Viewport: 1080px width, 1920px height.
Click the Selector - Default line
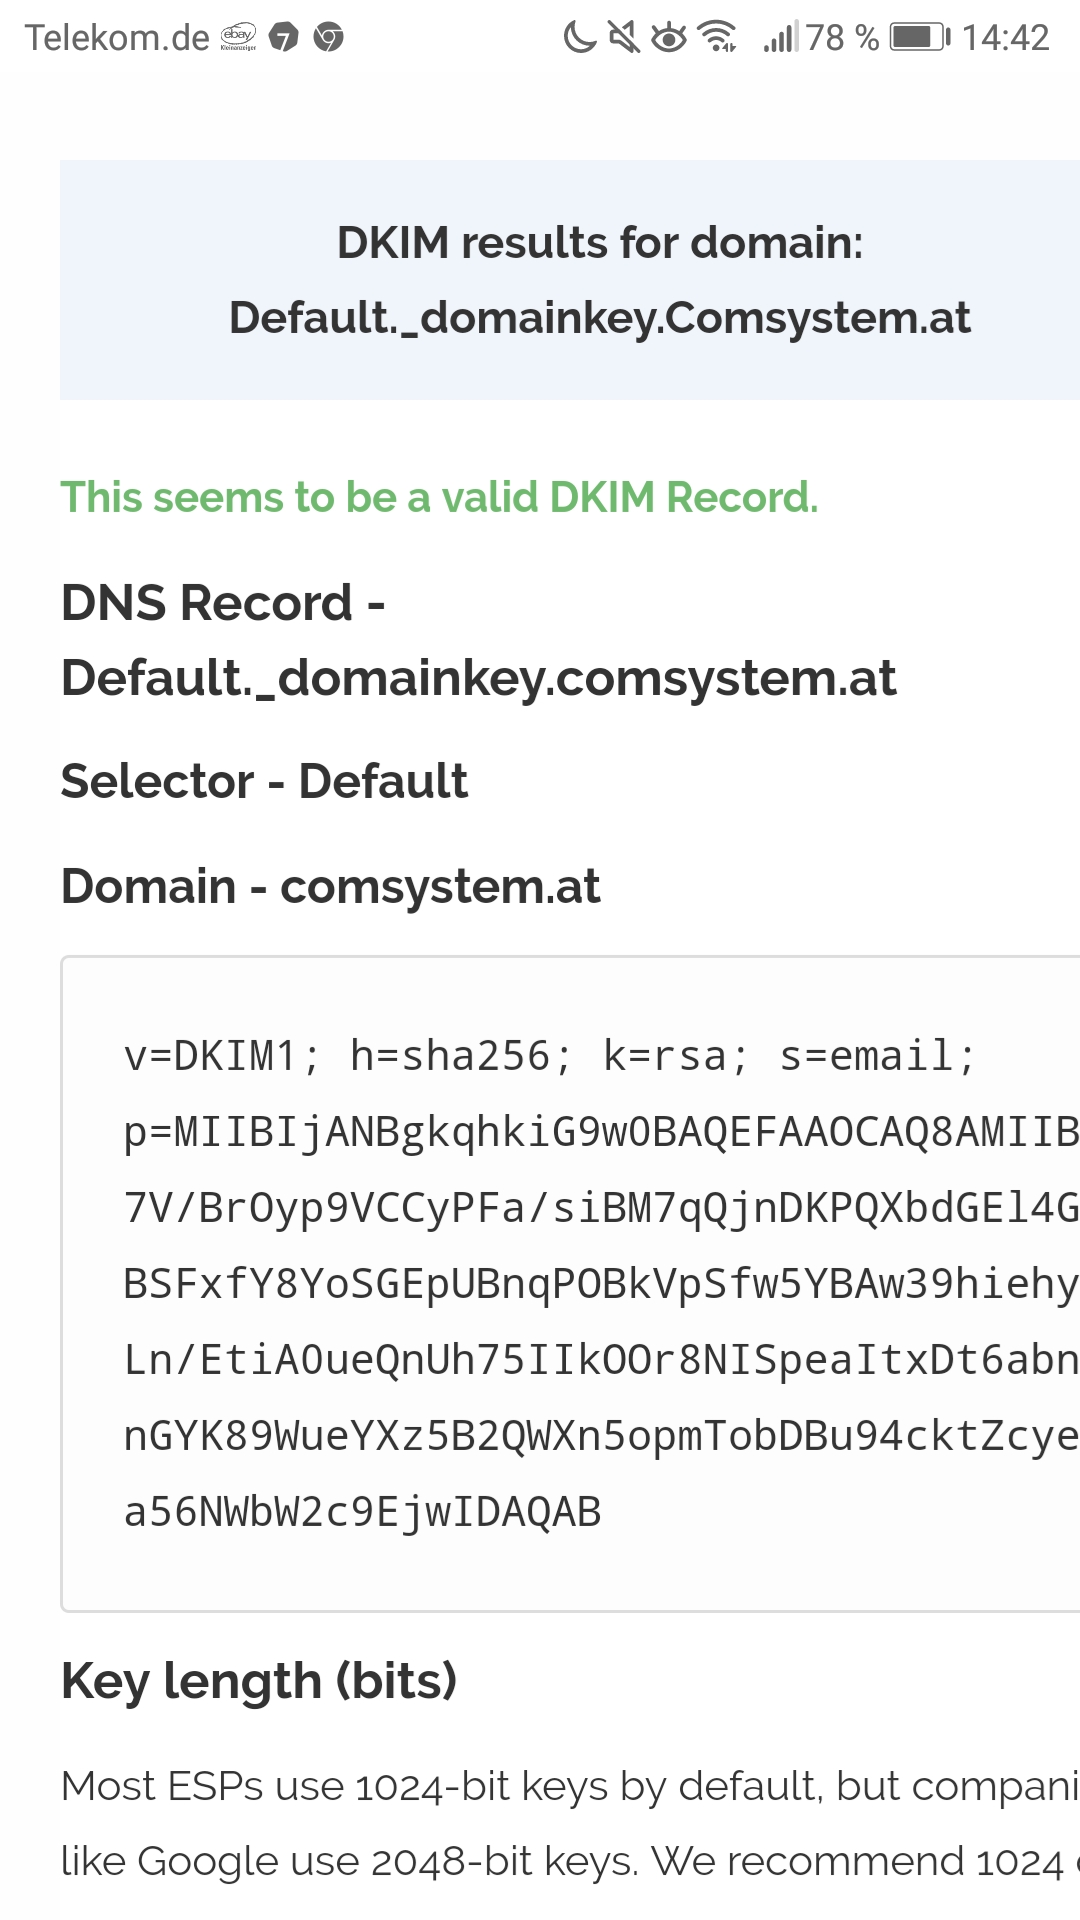click(264, 781)
